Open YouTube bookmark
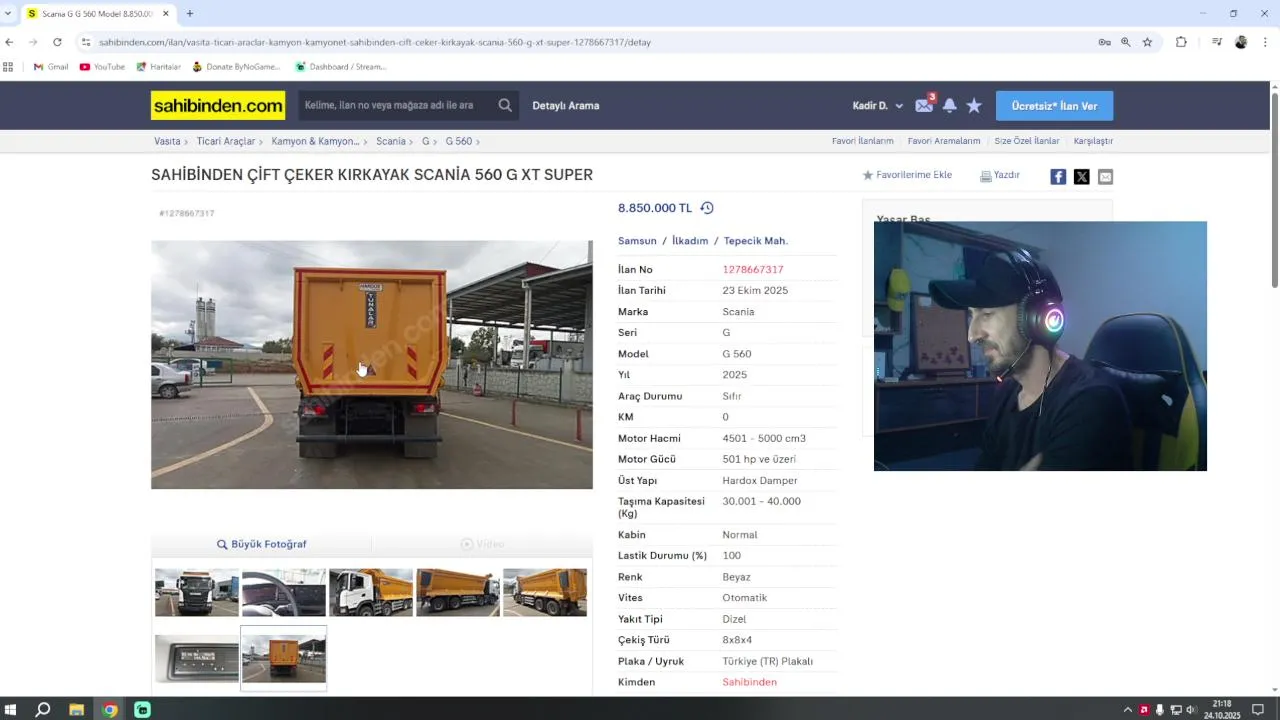 pos(102,67)
